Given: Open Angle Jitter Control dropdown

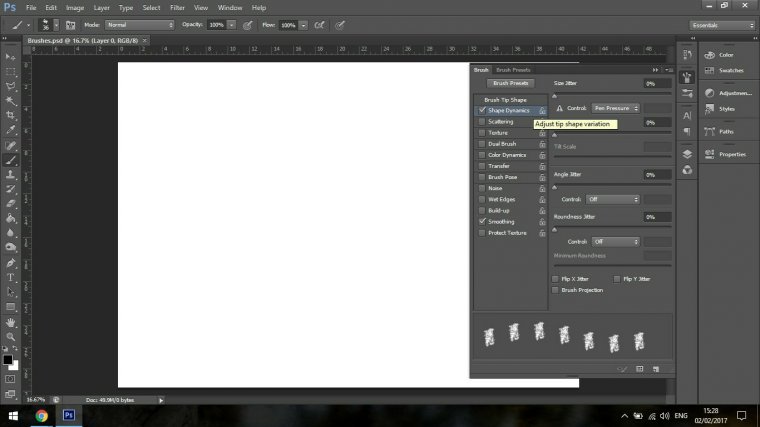Looking at the screenshot, I should [613, 199].
